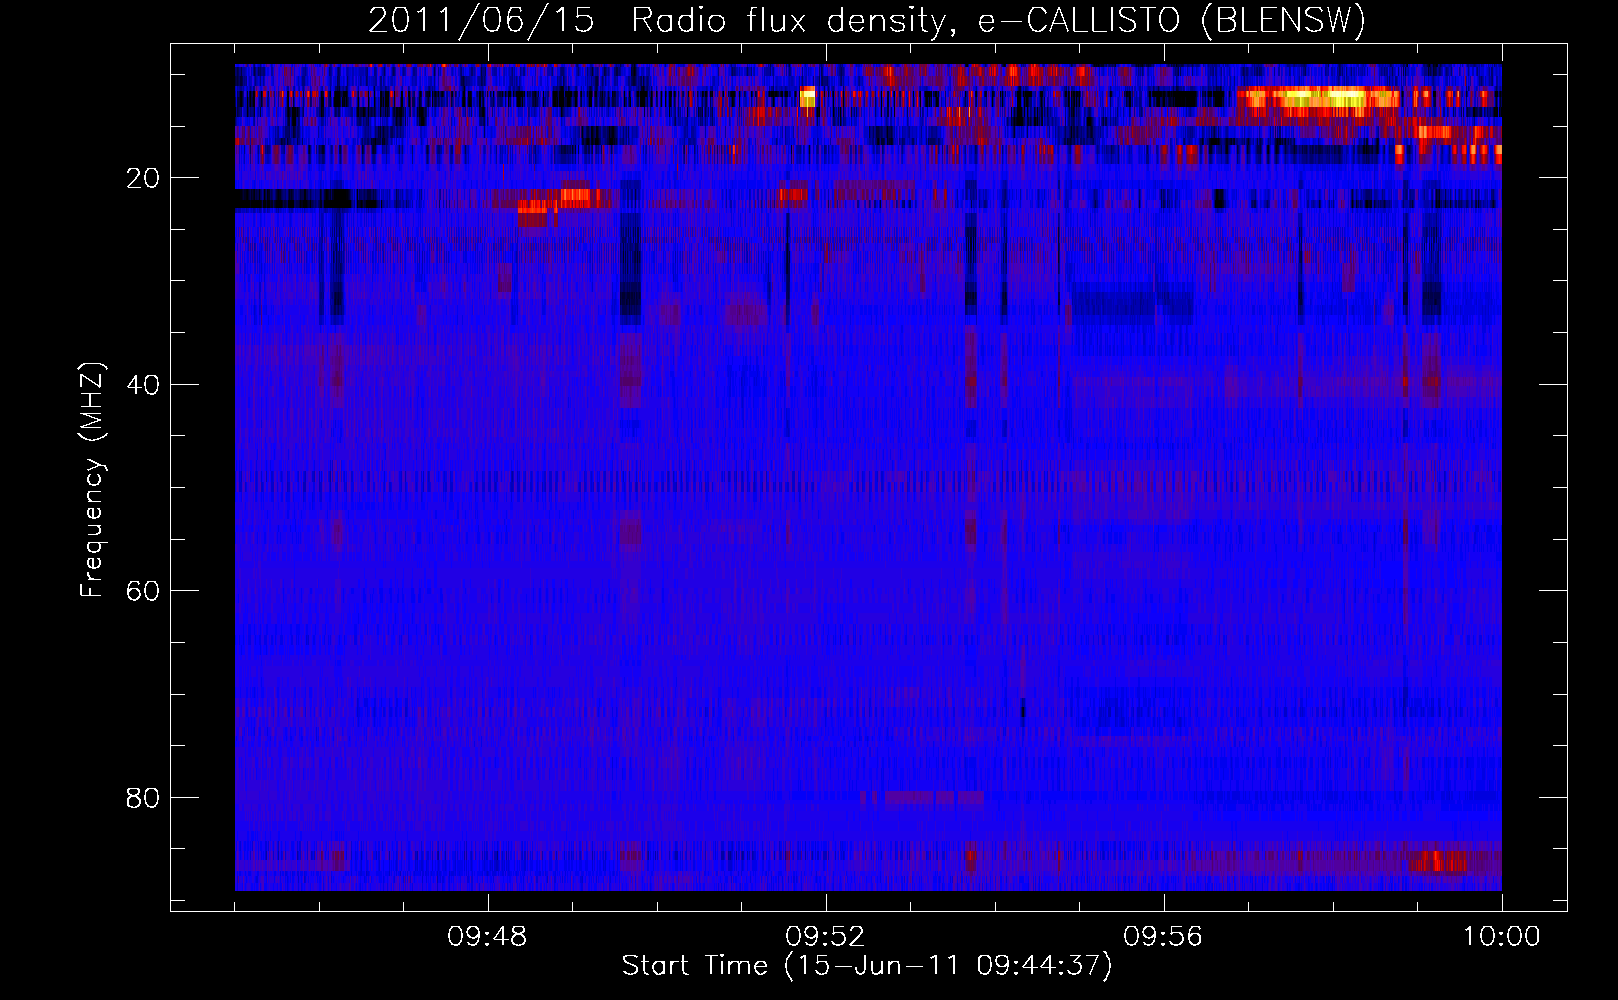Click the 09:52 time tick label
This screenshot has width=1618, height=1000.
click(825, 937)
